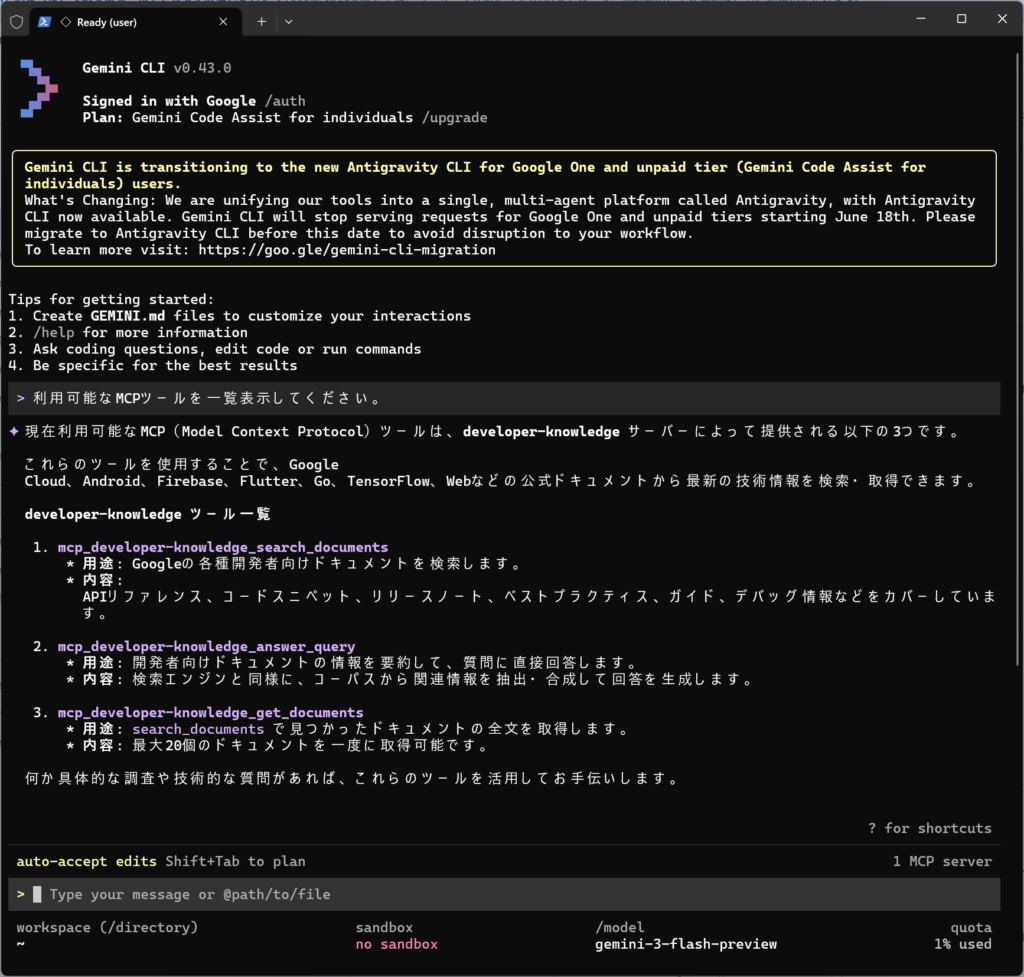
Task: Click 'Signed in with Google' text
Action: click(x=169, y=101)
